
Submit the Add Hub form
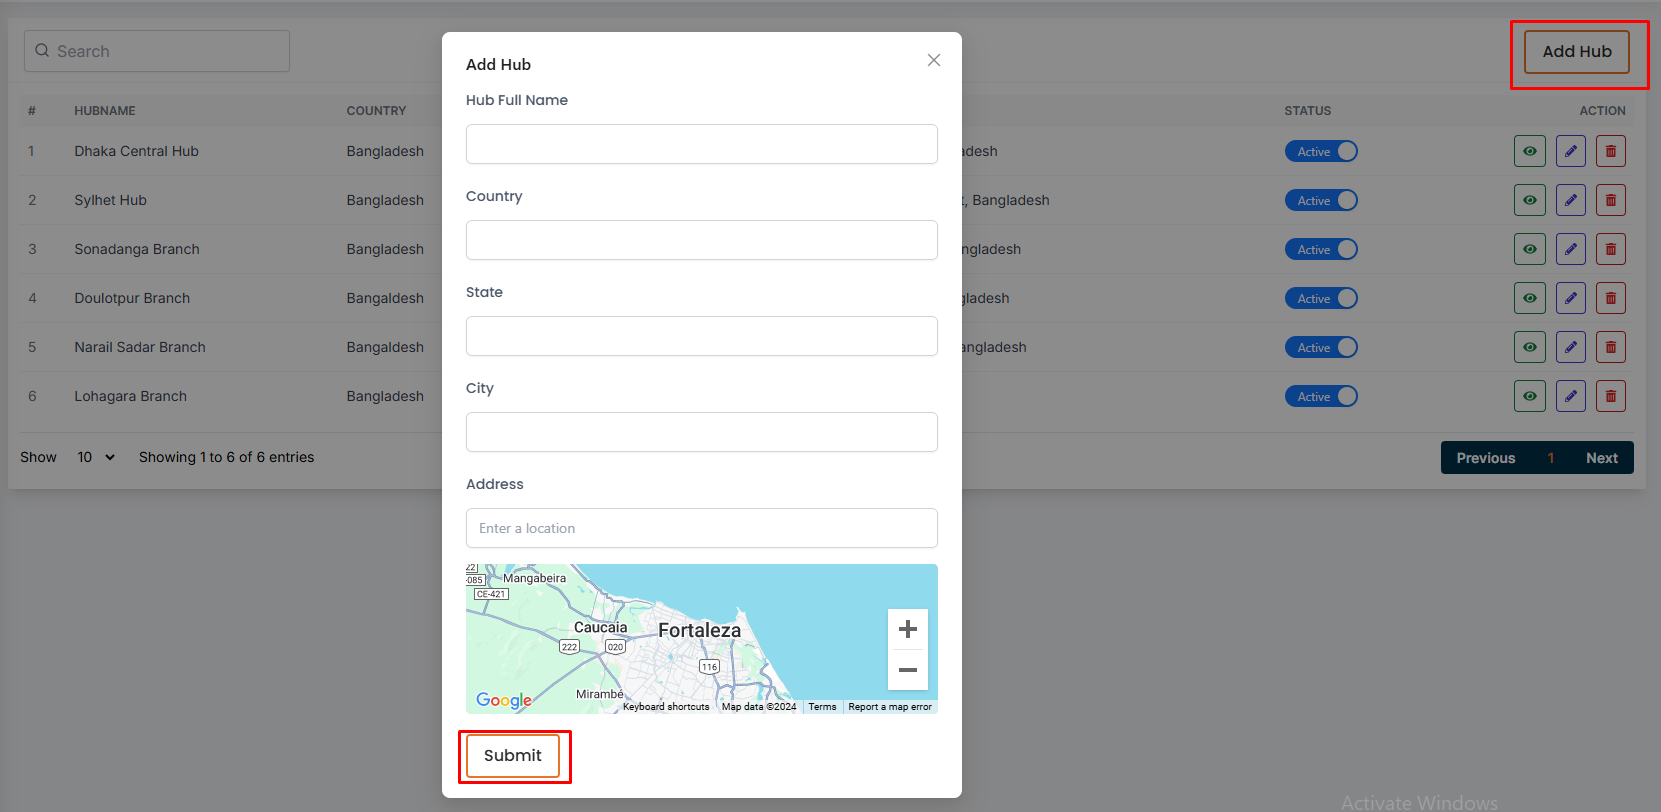(x=513, y=755)
